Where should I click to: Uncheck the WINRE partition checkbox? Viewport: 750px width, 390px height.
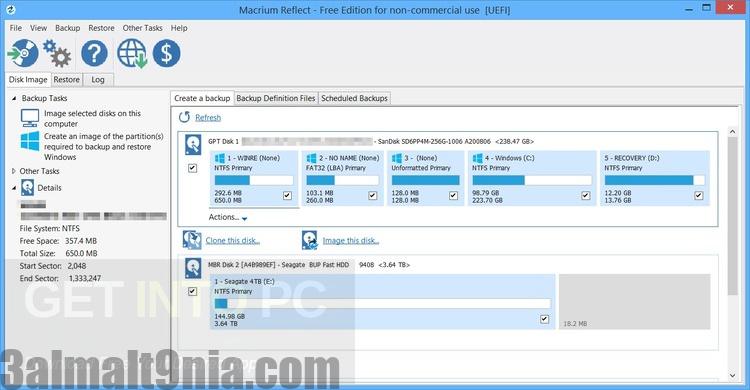point(287,195)
